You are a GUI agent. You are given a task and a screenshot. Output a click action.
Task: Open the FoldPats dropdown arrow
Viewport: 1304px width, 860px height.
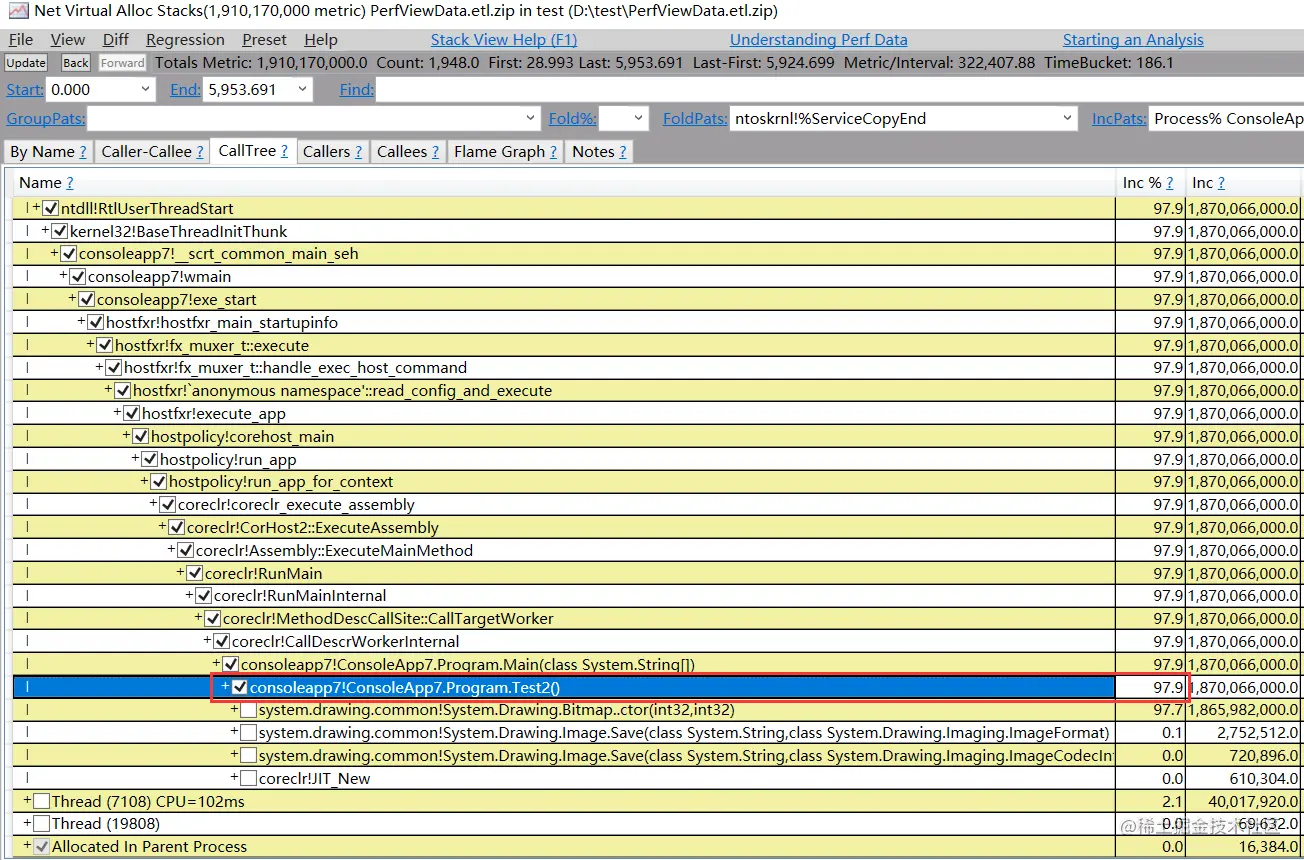1068,119
